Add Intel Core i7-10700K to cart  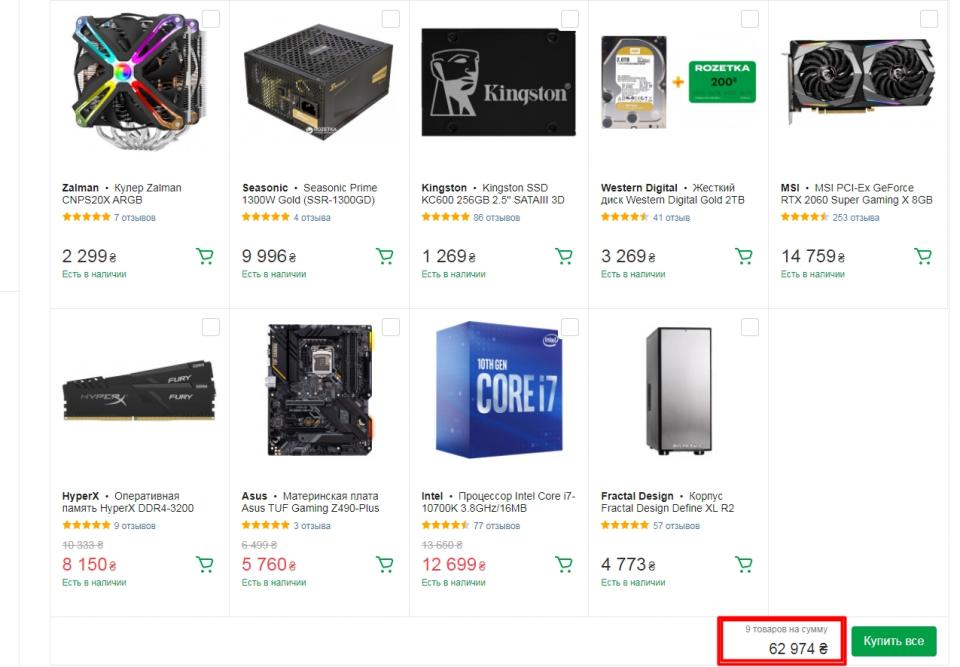(564, 565)
